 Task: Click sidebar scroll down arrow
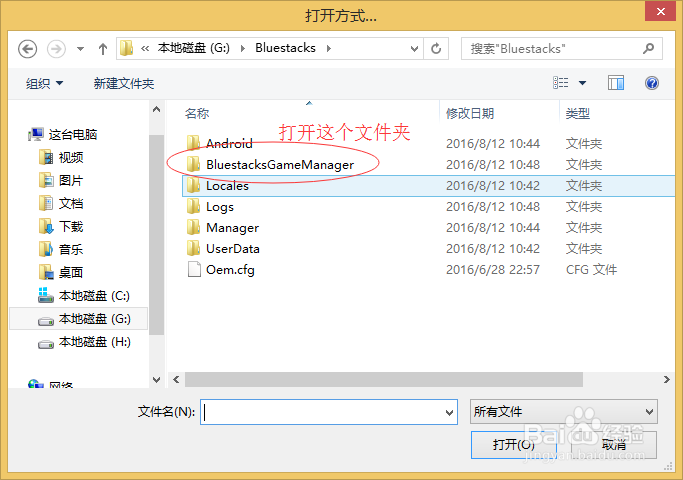(156, 380)
